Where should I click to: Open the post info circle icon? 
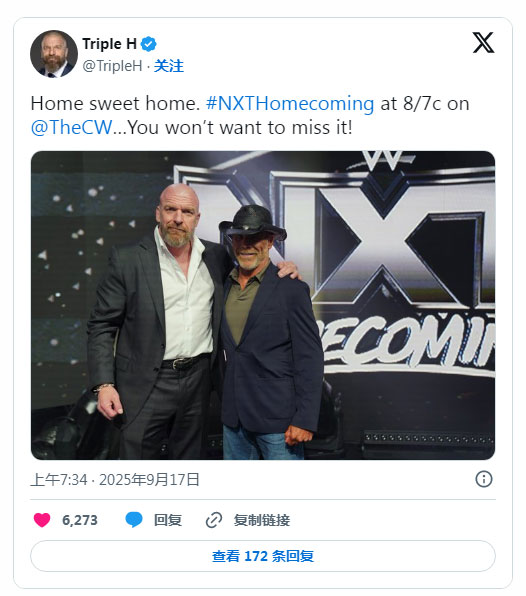483,479
